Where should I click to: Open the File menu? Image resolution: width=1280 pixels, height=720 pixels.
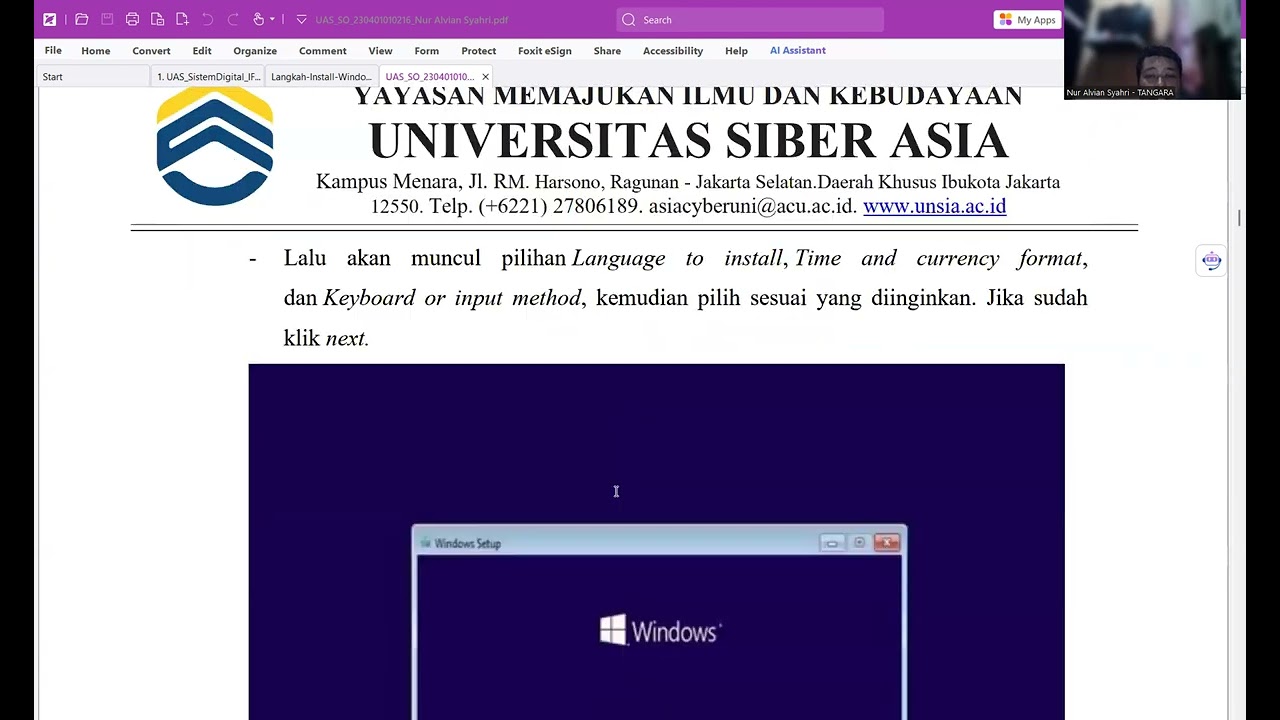(x=53, y=50)
